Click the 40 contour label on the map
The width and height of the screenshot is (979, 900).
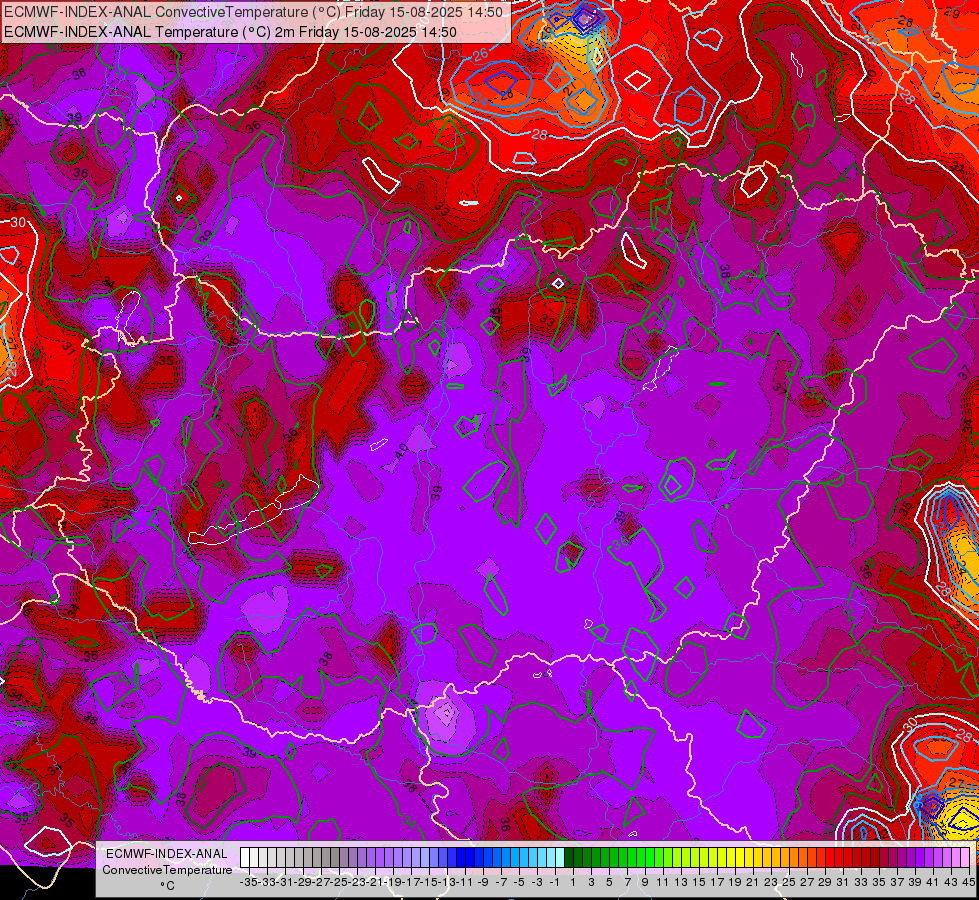pyautogui.click(x=401, y=450)
